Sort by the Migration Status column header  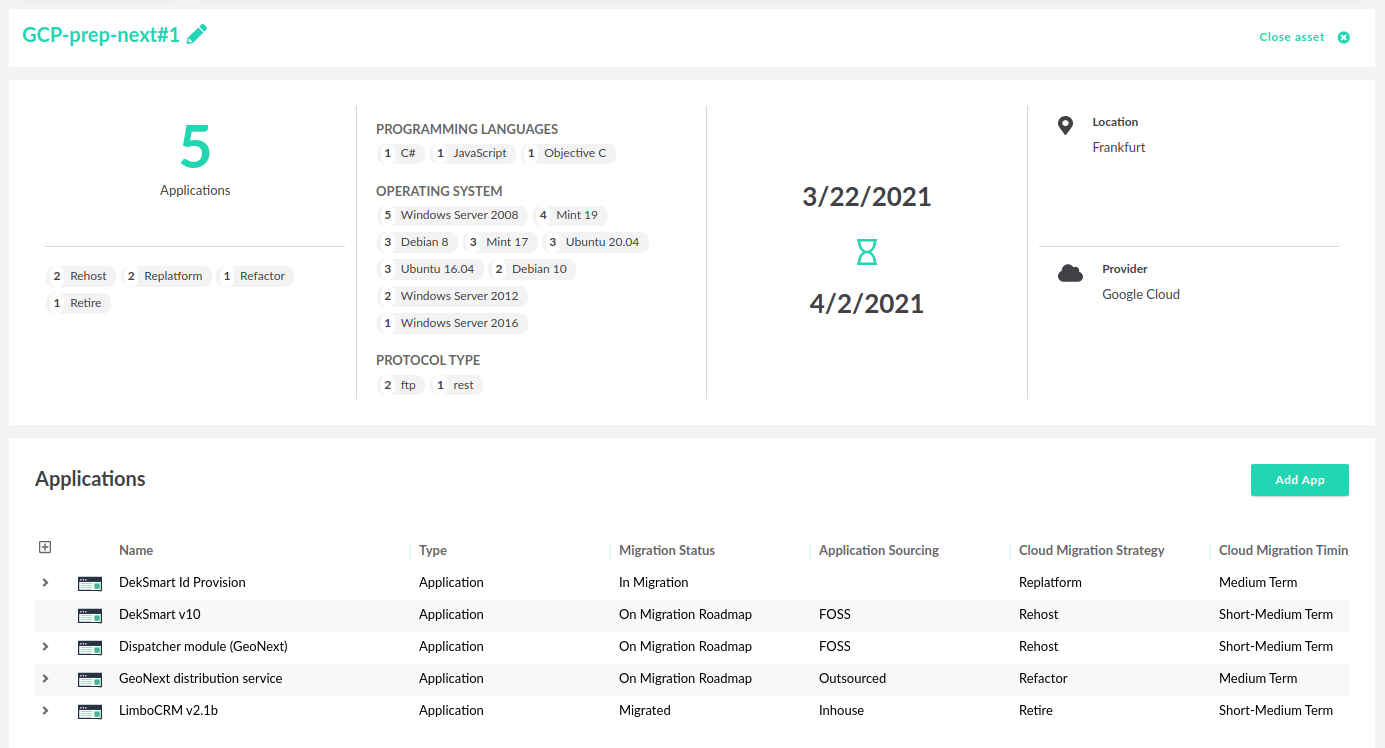pyautogui.click(x=667, y=550)
